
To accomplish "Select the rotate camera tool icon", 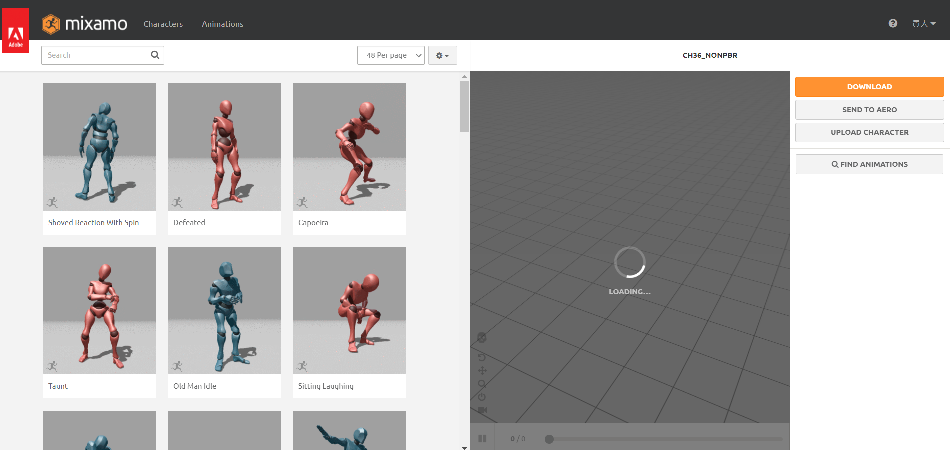I will (482, 358).
